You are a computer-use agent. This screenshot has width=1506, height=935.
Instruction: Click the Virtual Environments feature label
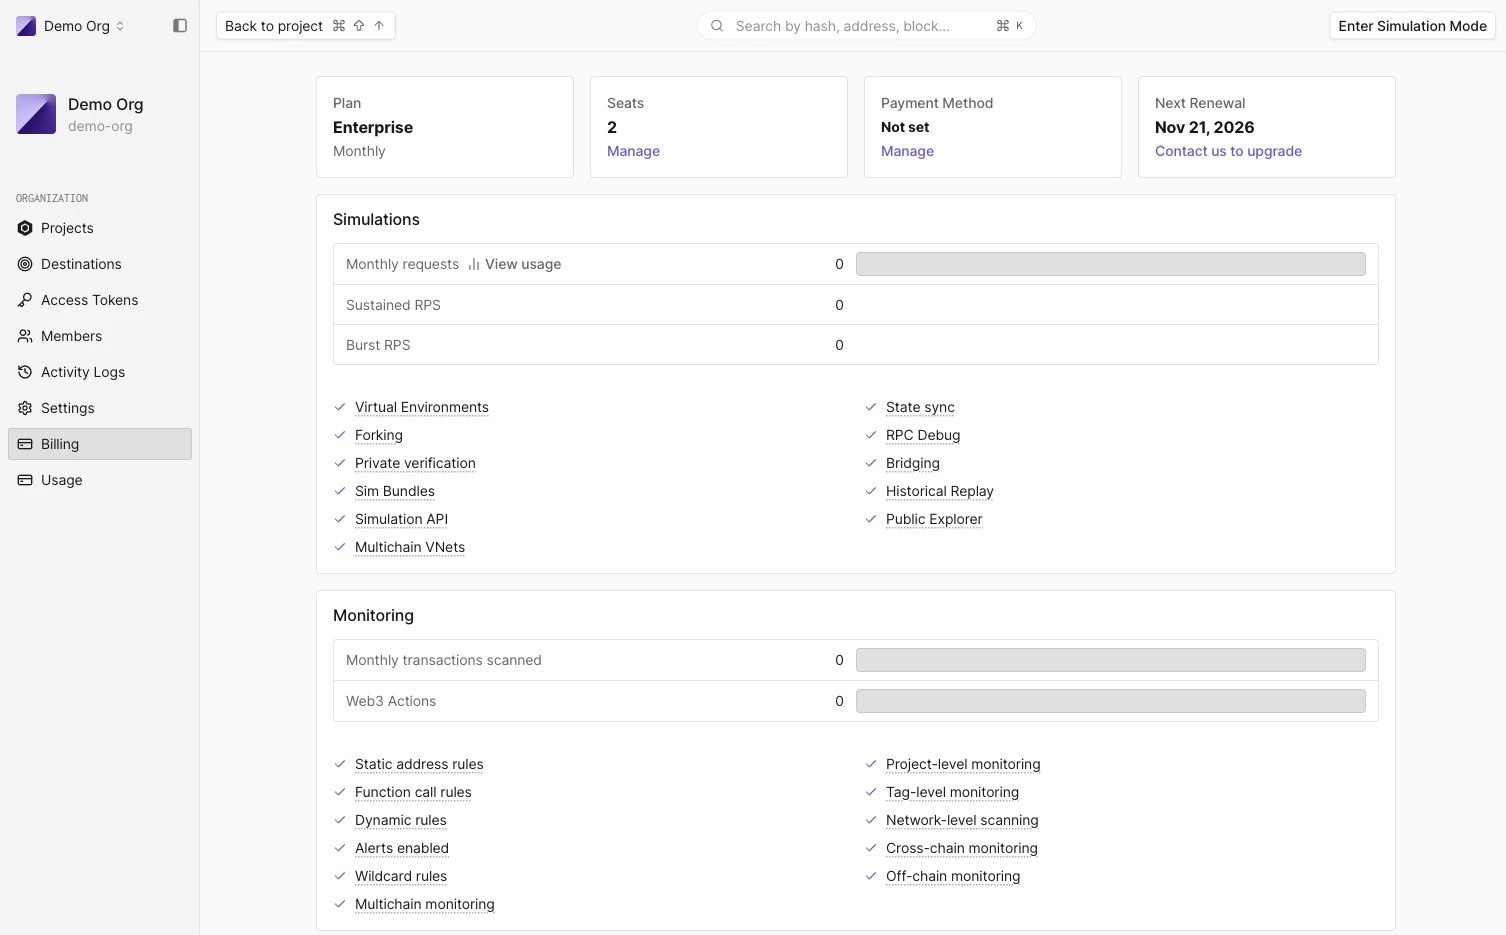tap(422, 407)
